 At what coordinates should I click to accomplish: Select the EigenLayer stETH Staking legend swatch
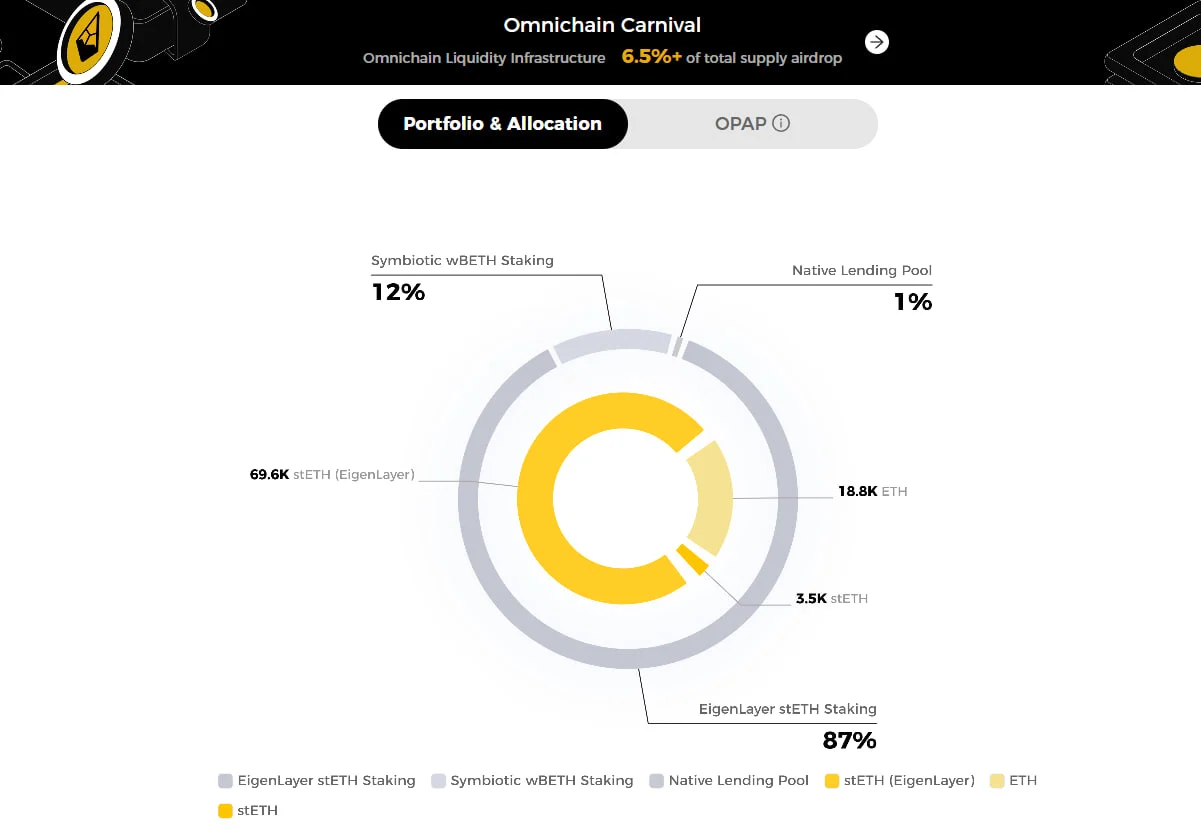point(223,780)
